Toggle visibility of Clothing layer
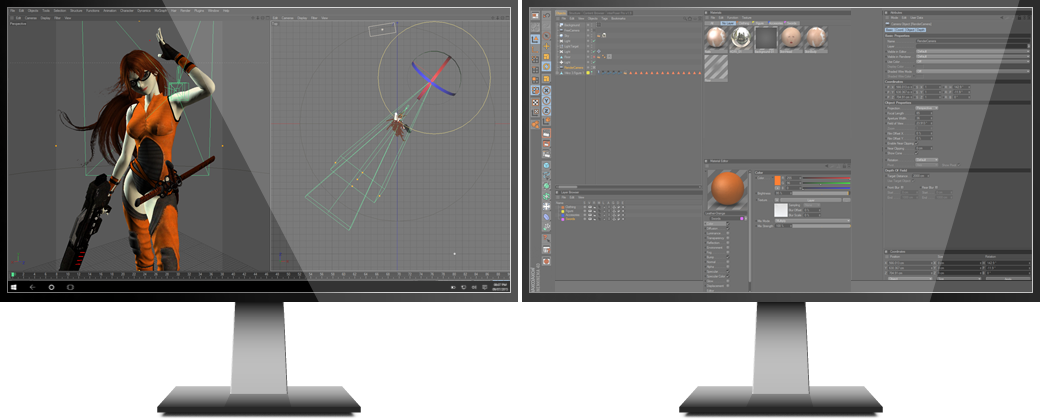 (x=590, y=207)
